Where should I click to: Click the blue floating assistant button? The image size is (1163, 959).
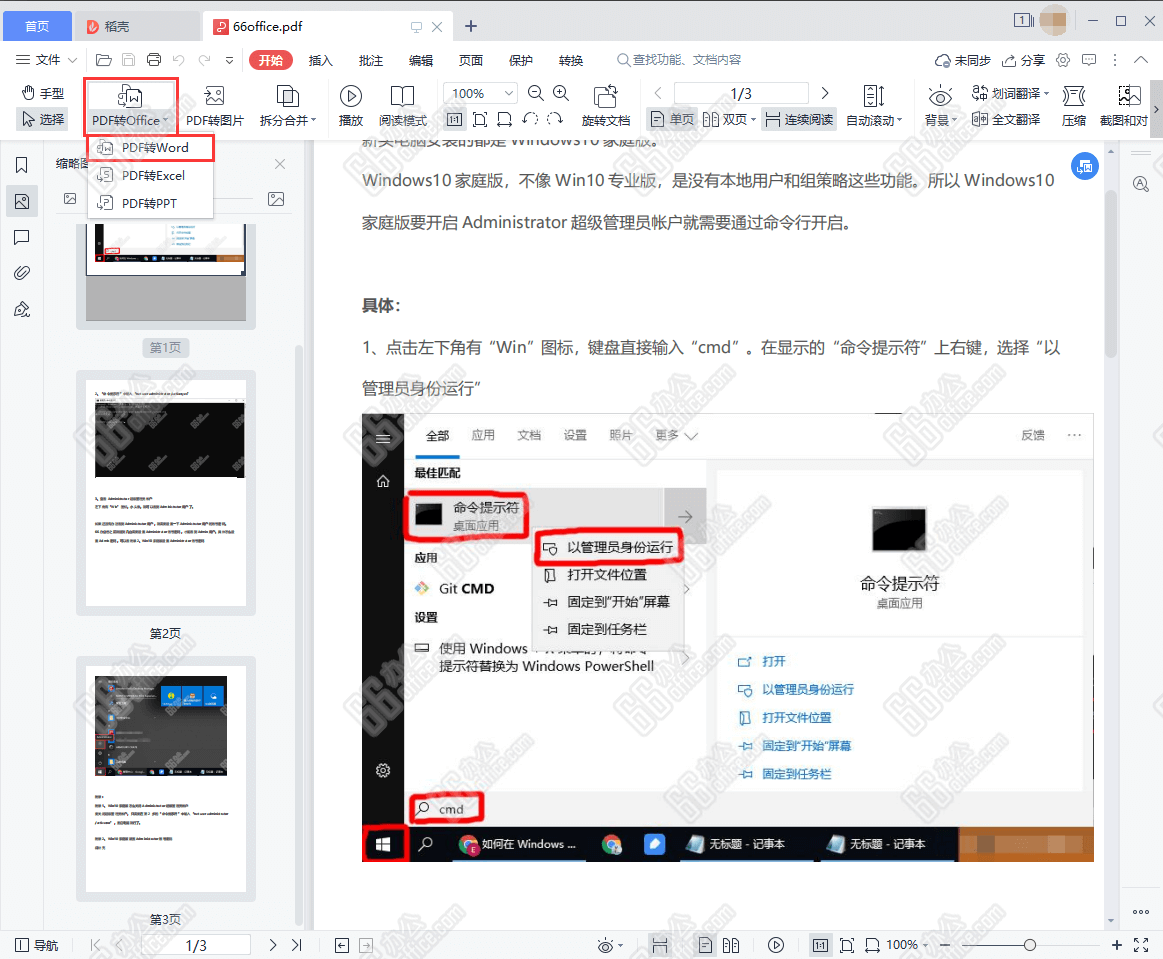(x=1084, y=166)
